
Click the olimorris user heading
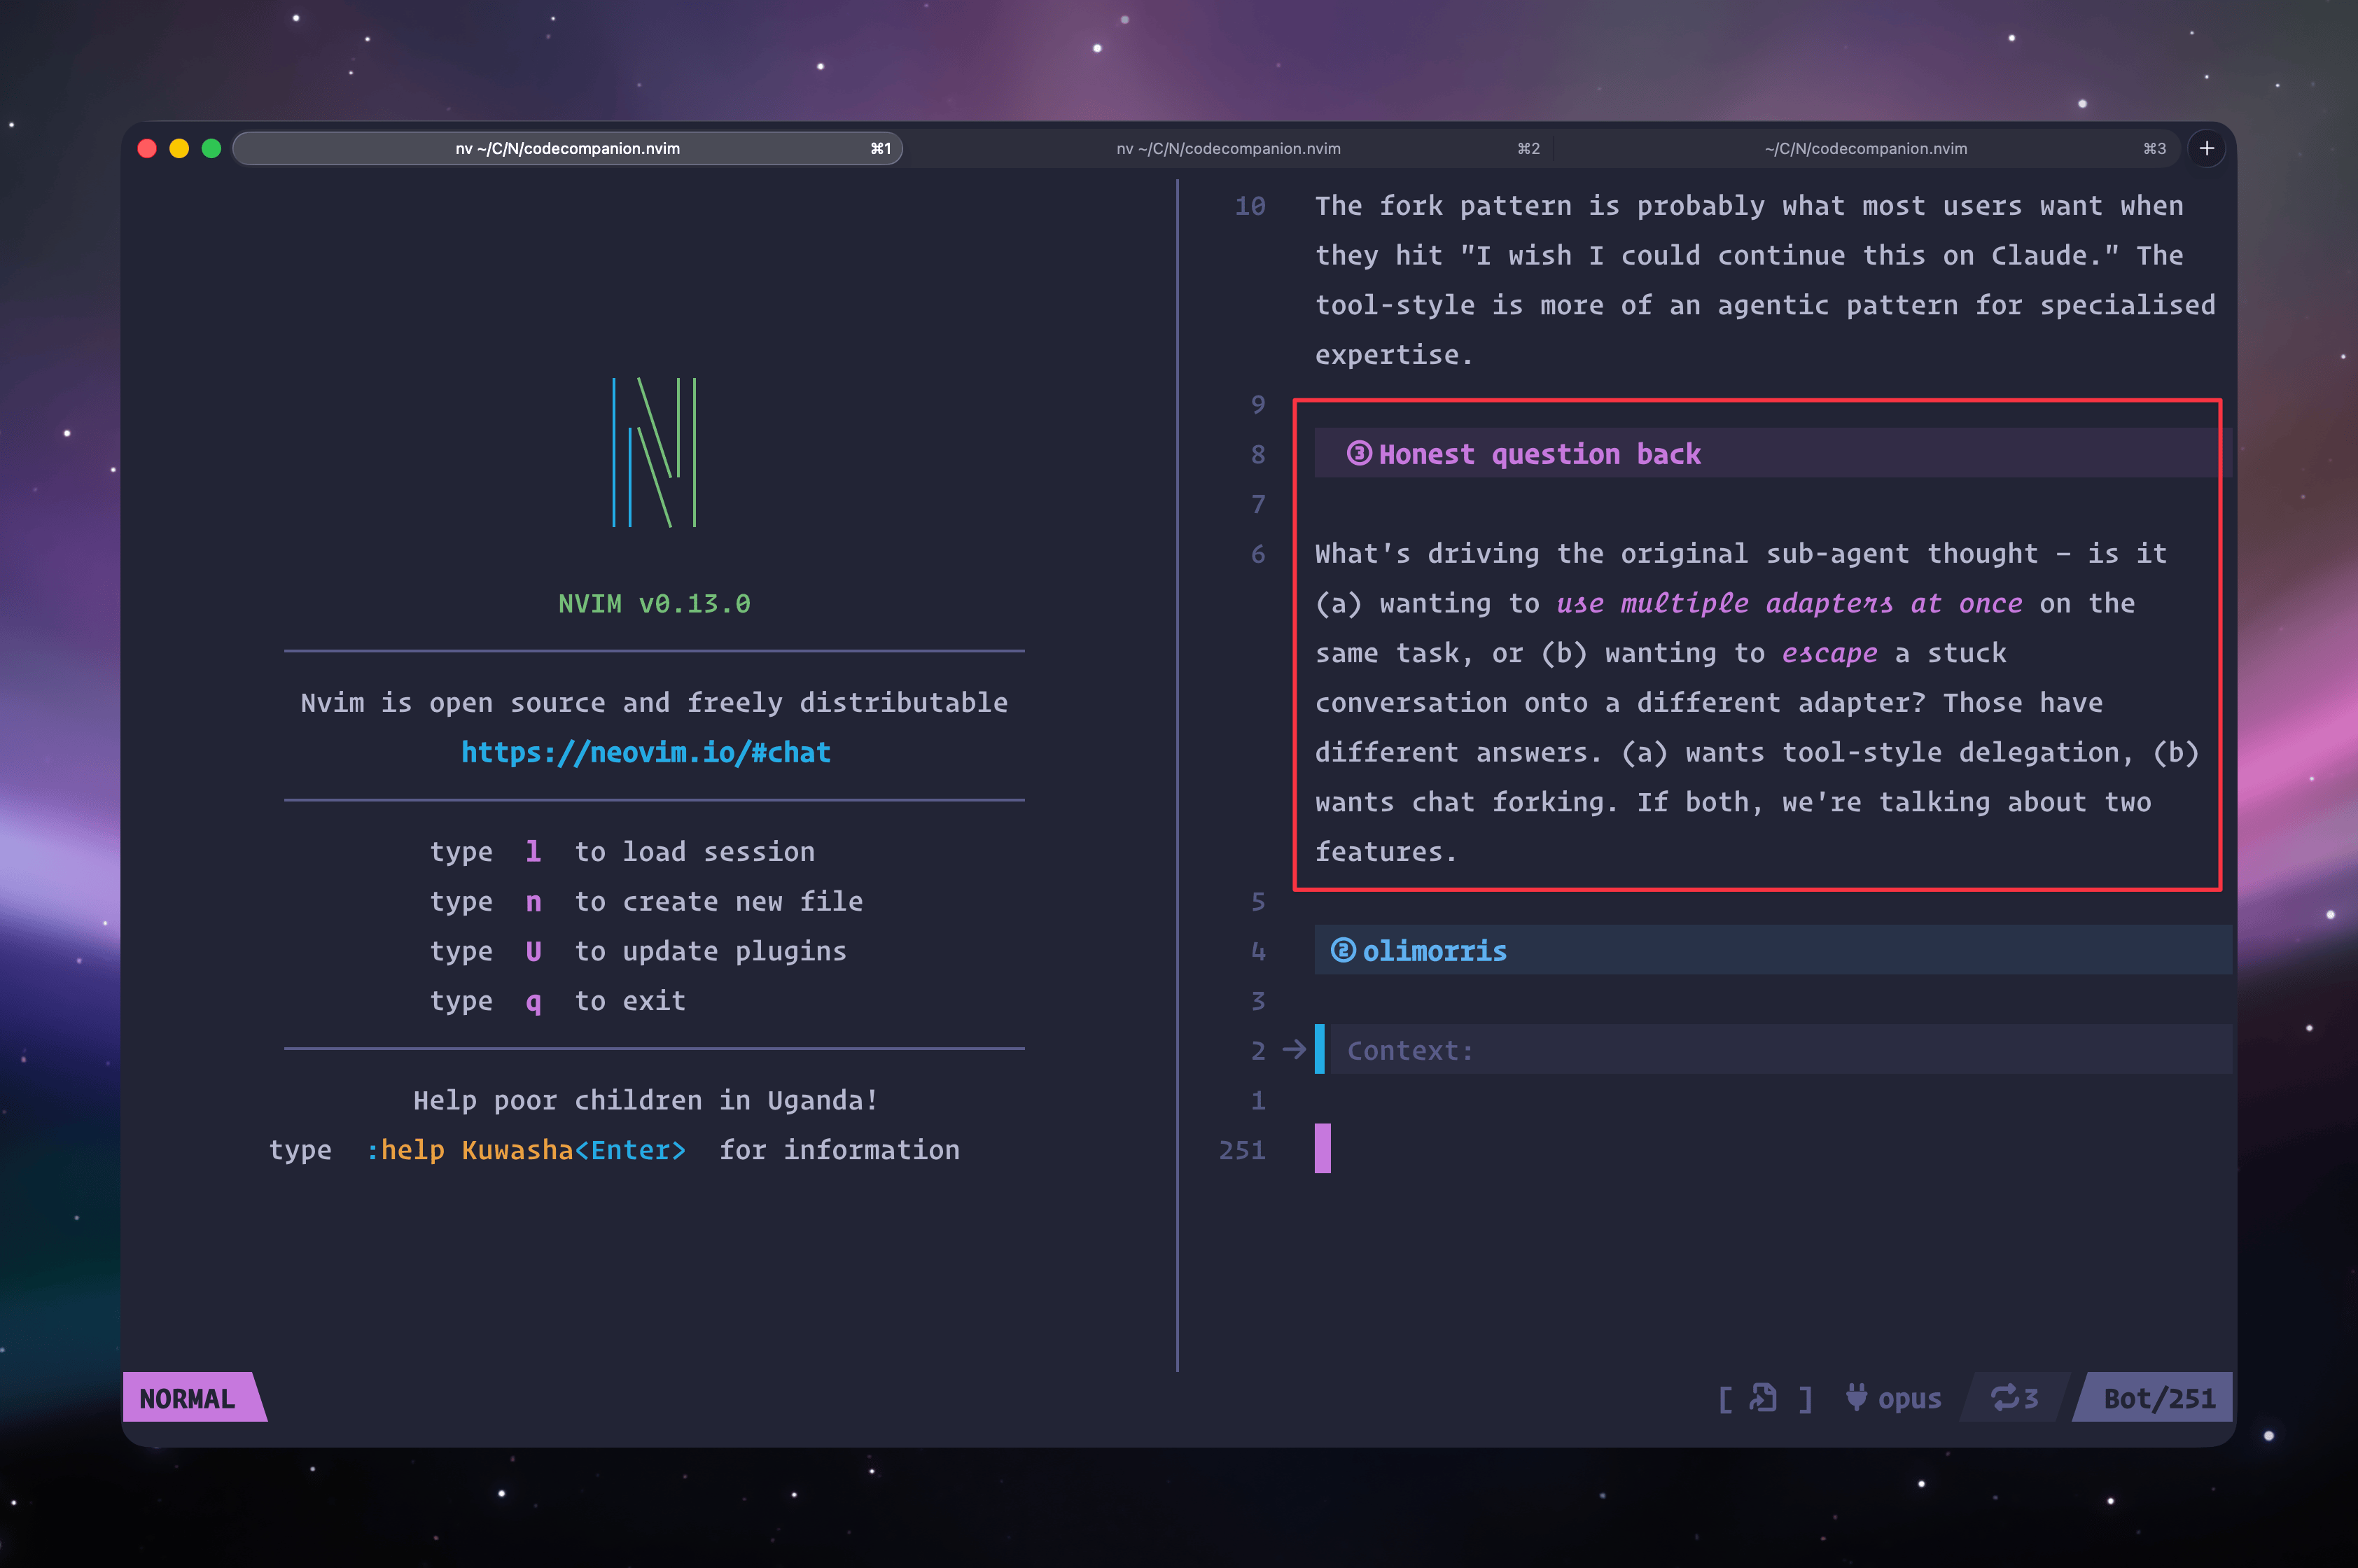(x=1434, y=951)
